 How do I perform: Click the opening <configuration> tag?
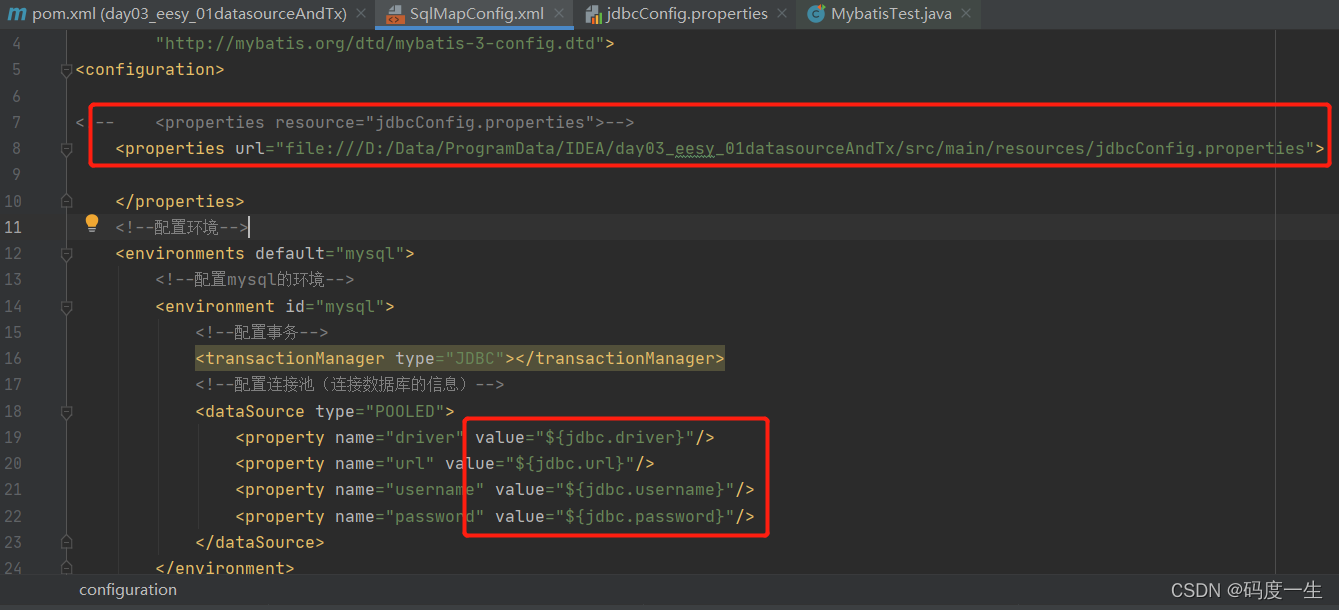coord(150,70)
